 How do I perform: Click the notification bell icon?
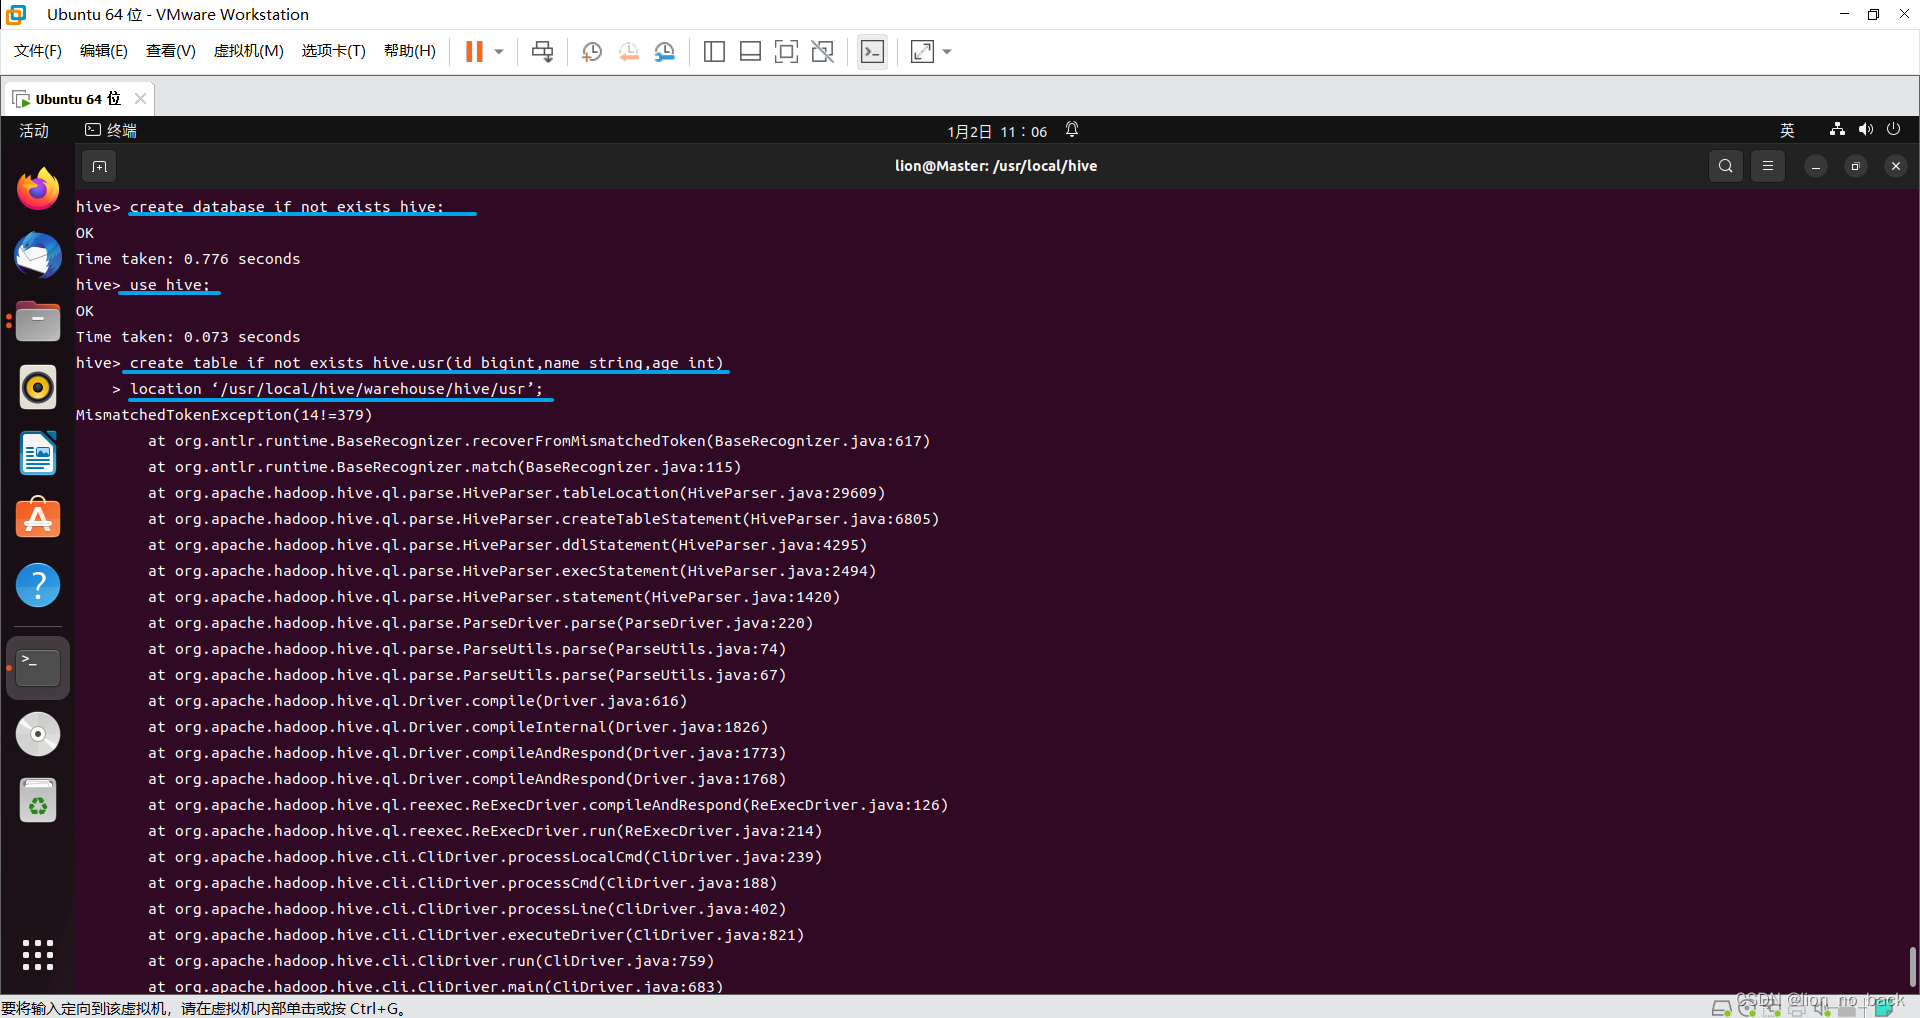pyautogui.click(x=1072, y=130)
